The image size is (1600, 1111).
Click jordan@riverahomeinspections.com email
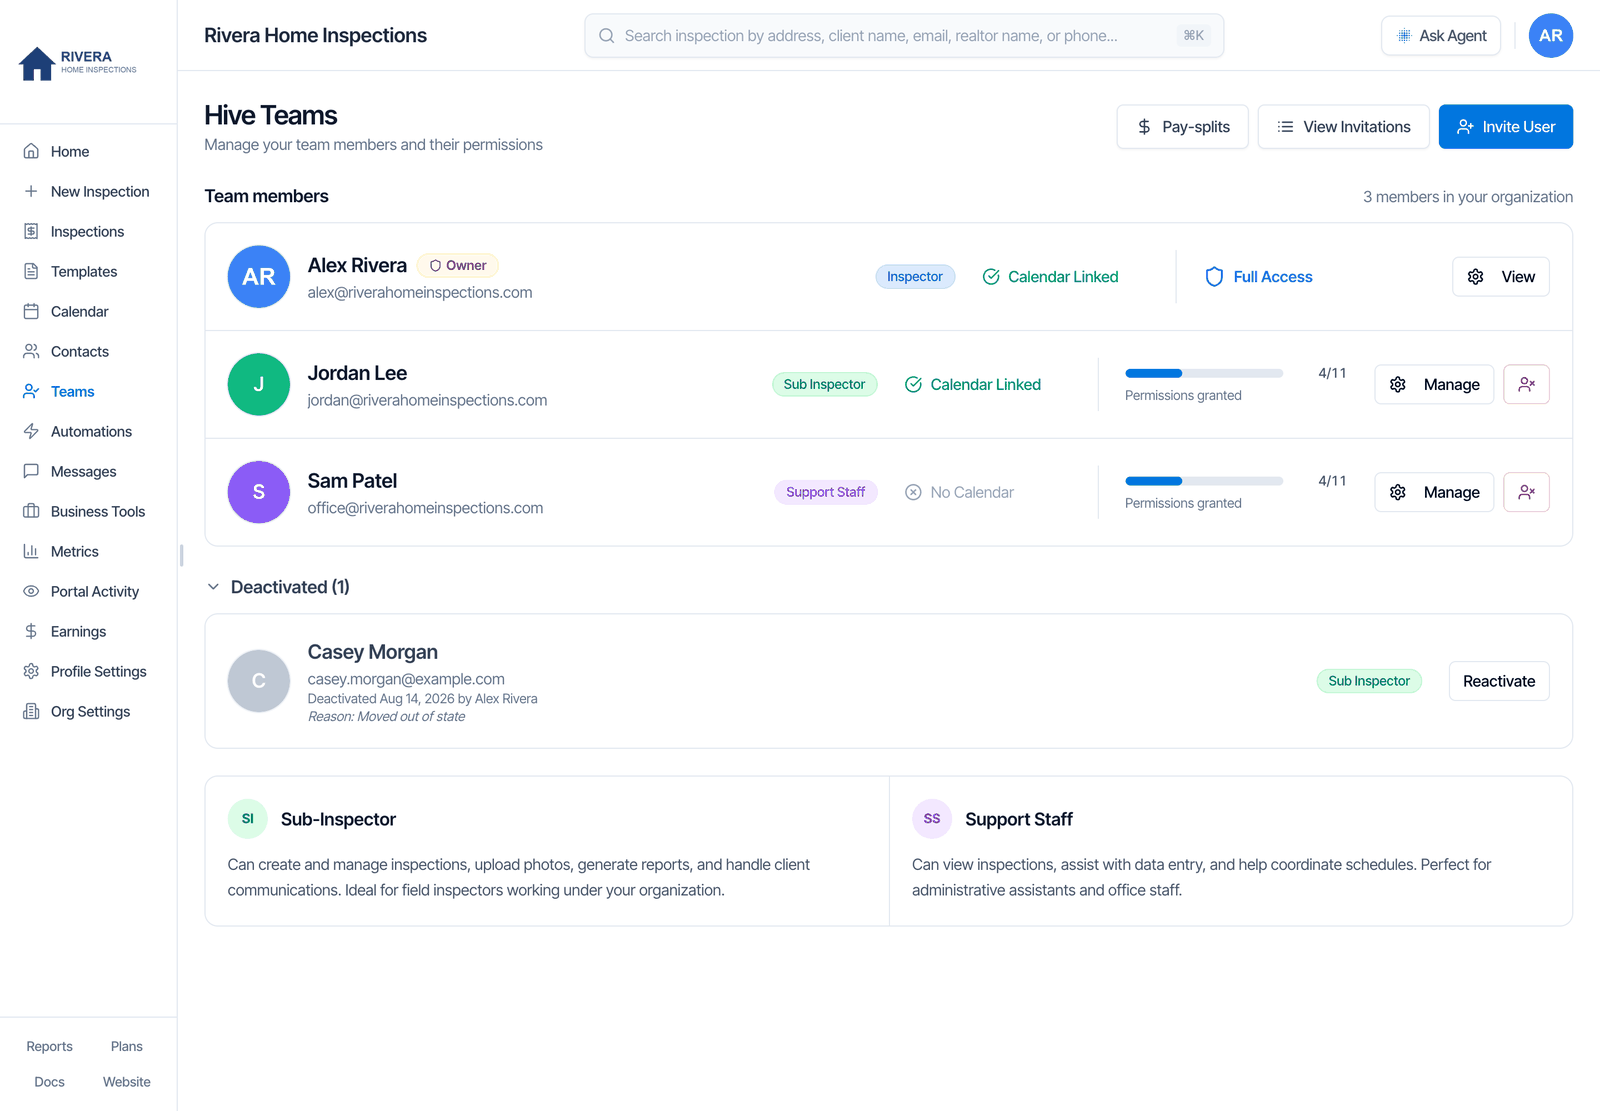427,401
